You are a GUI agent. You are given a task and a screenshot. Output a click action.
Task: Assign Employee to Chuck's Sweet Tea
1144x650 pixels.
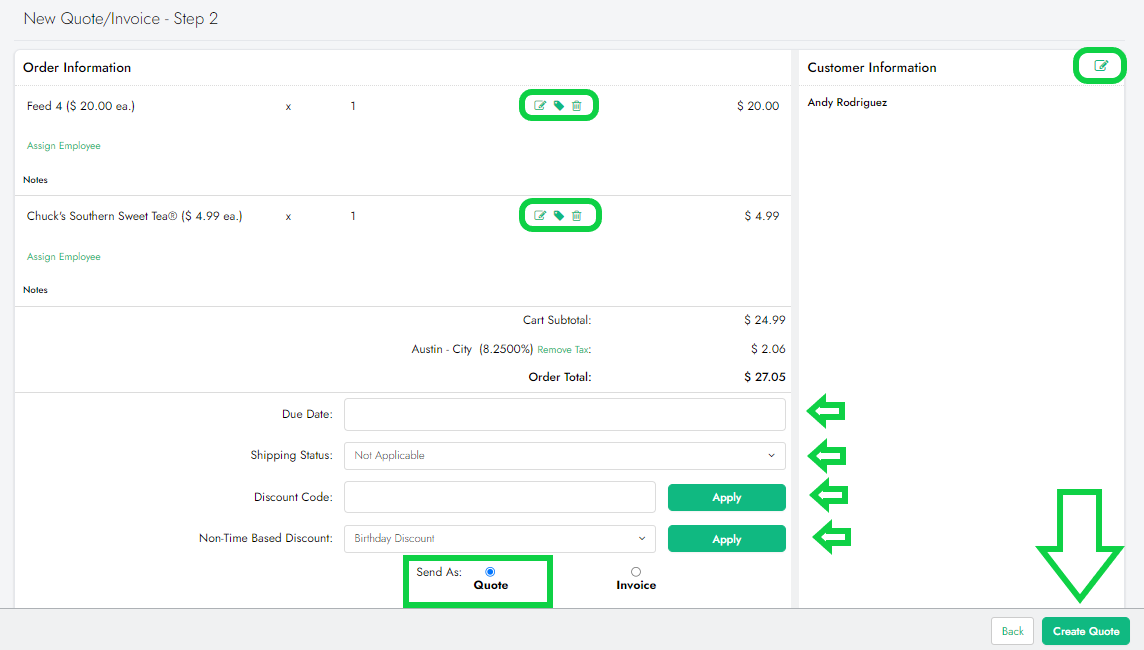(x=64, y=257)
